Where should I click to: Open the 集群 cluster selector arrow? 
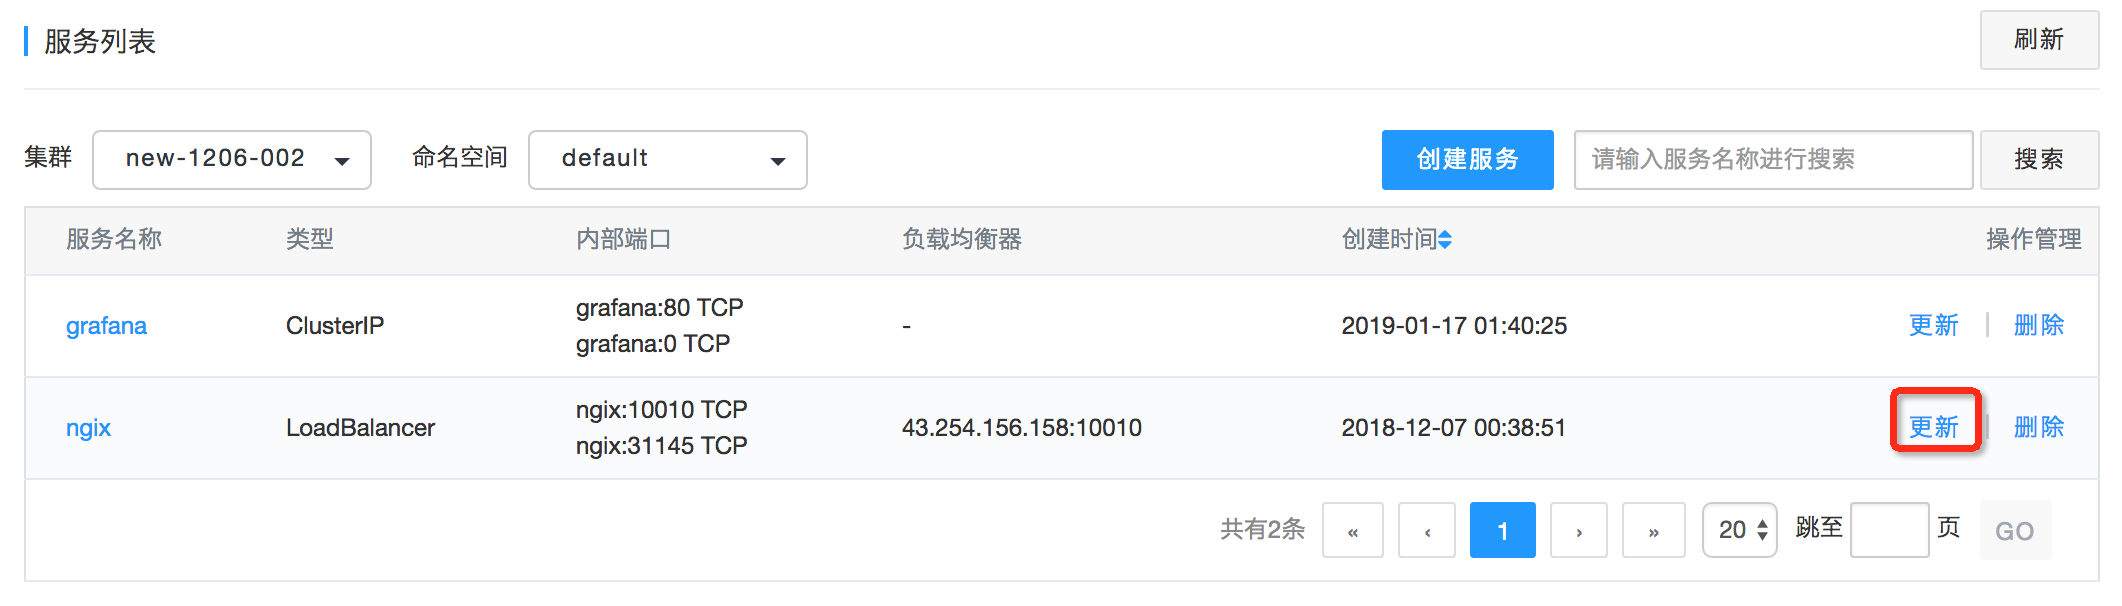[x=343, y=160]
